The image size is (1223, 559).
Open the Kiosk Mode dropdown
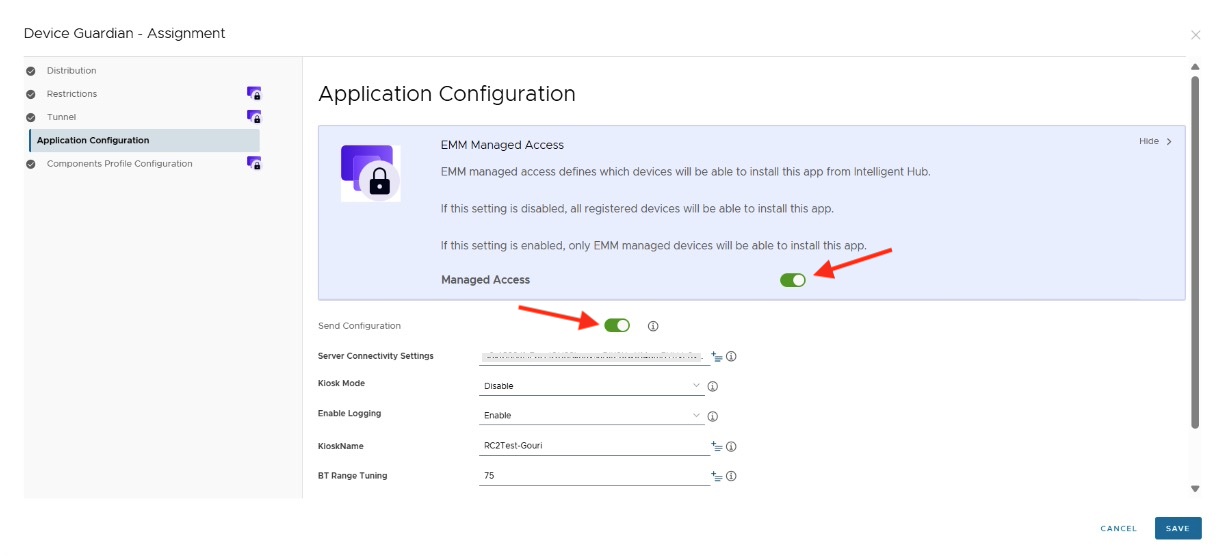[x=592, y=386]
